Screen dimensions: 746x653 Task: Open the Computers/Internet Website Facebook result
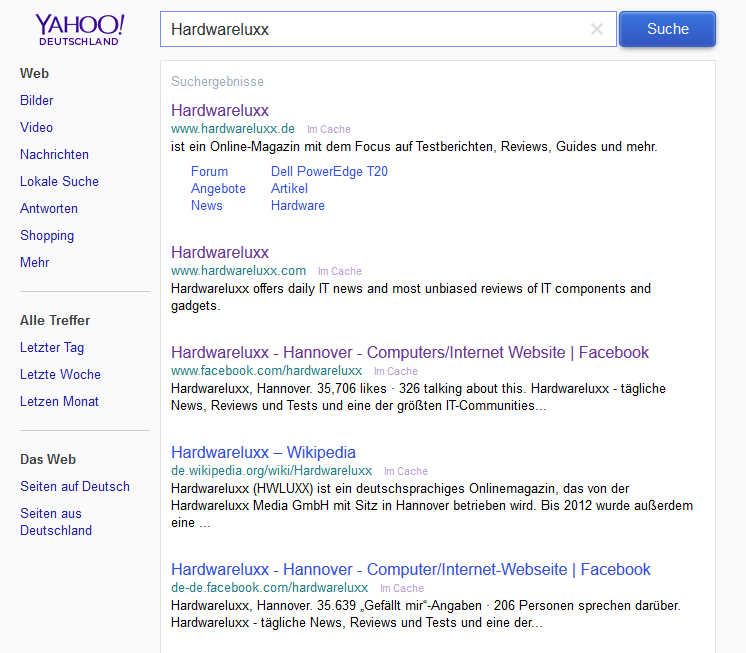click(x=410, y=352)
